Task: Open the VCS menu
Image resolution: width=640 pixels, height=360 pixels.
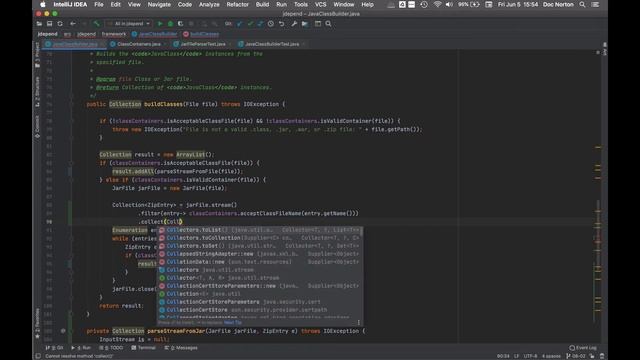Action: coord(320,4)
